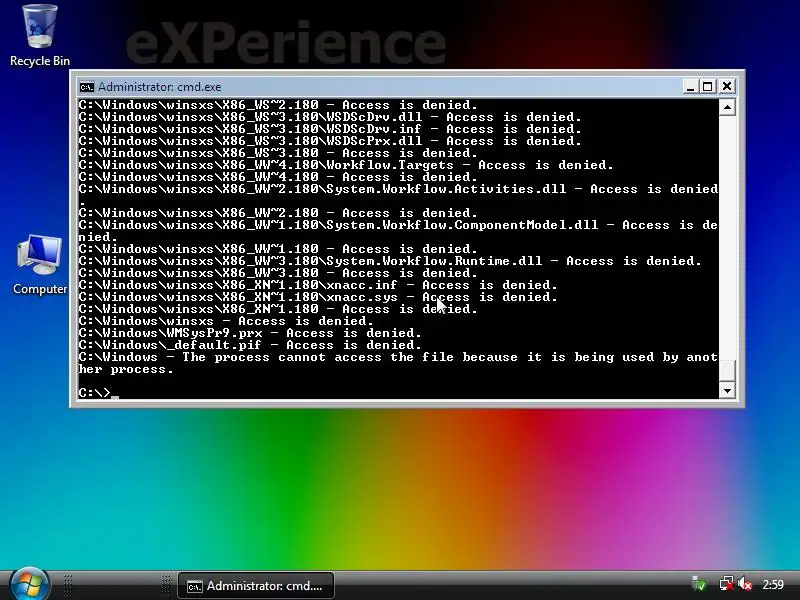Viewport: 800px width, 600px height.
Task: Click the 2:59 taskbar clock
Action: (x=773, y=584)
